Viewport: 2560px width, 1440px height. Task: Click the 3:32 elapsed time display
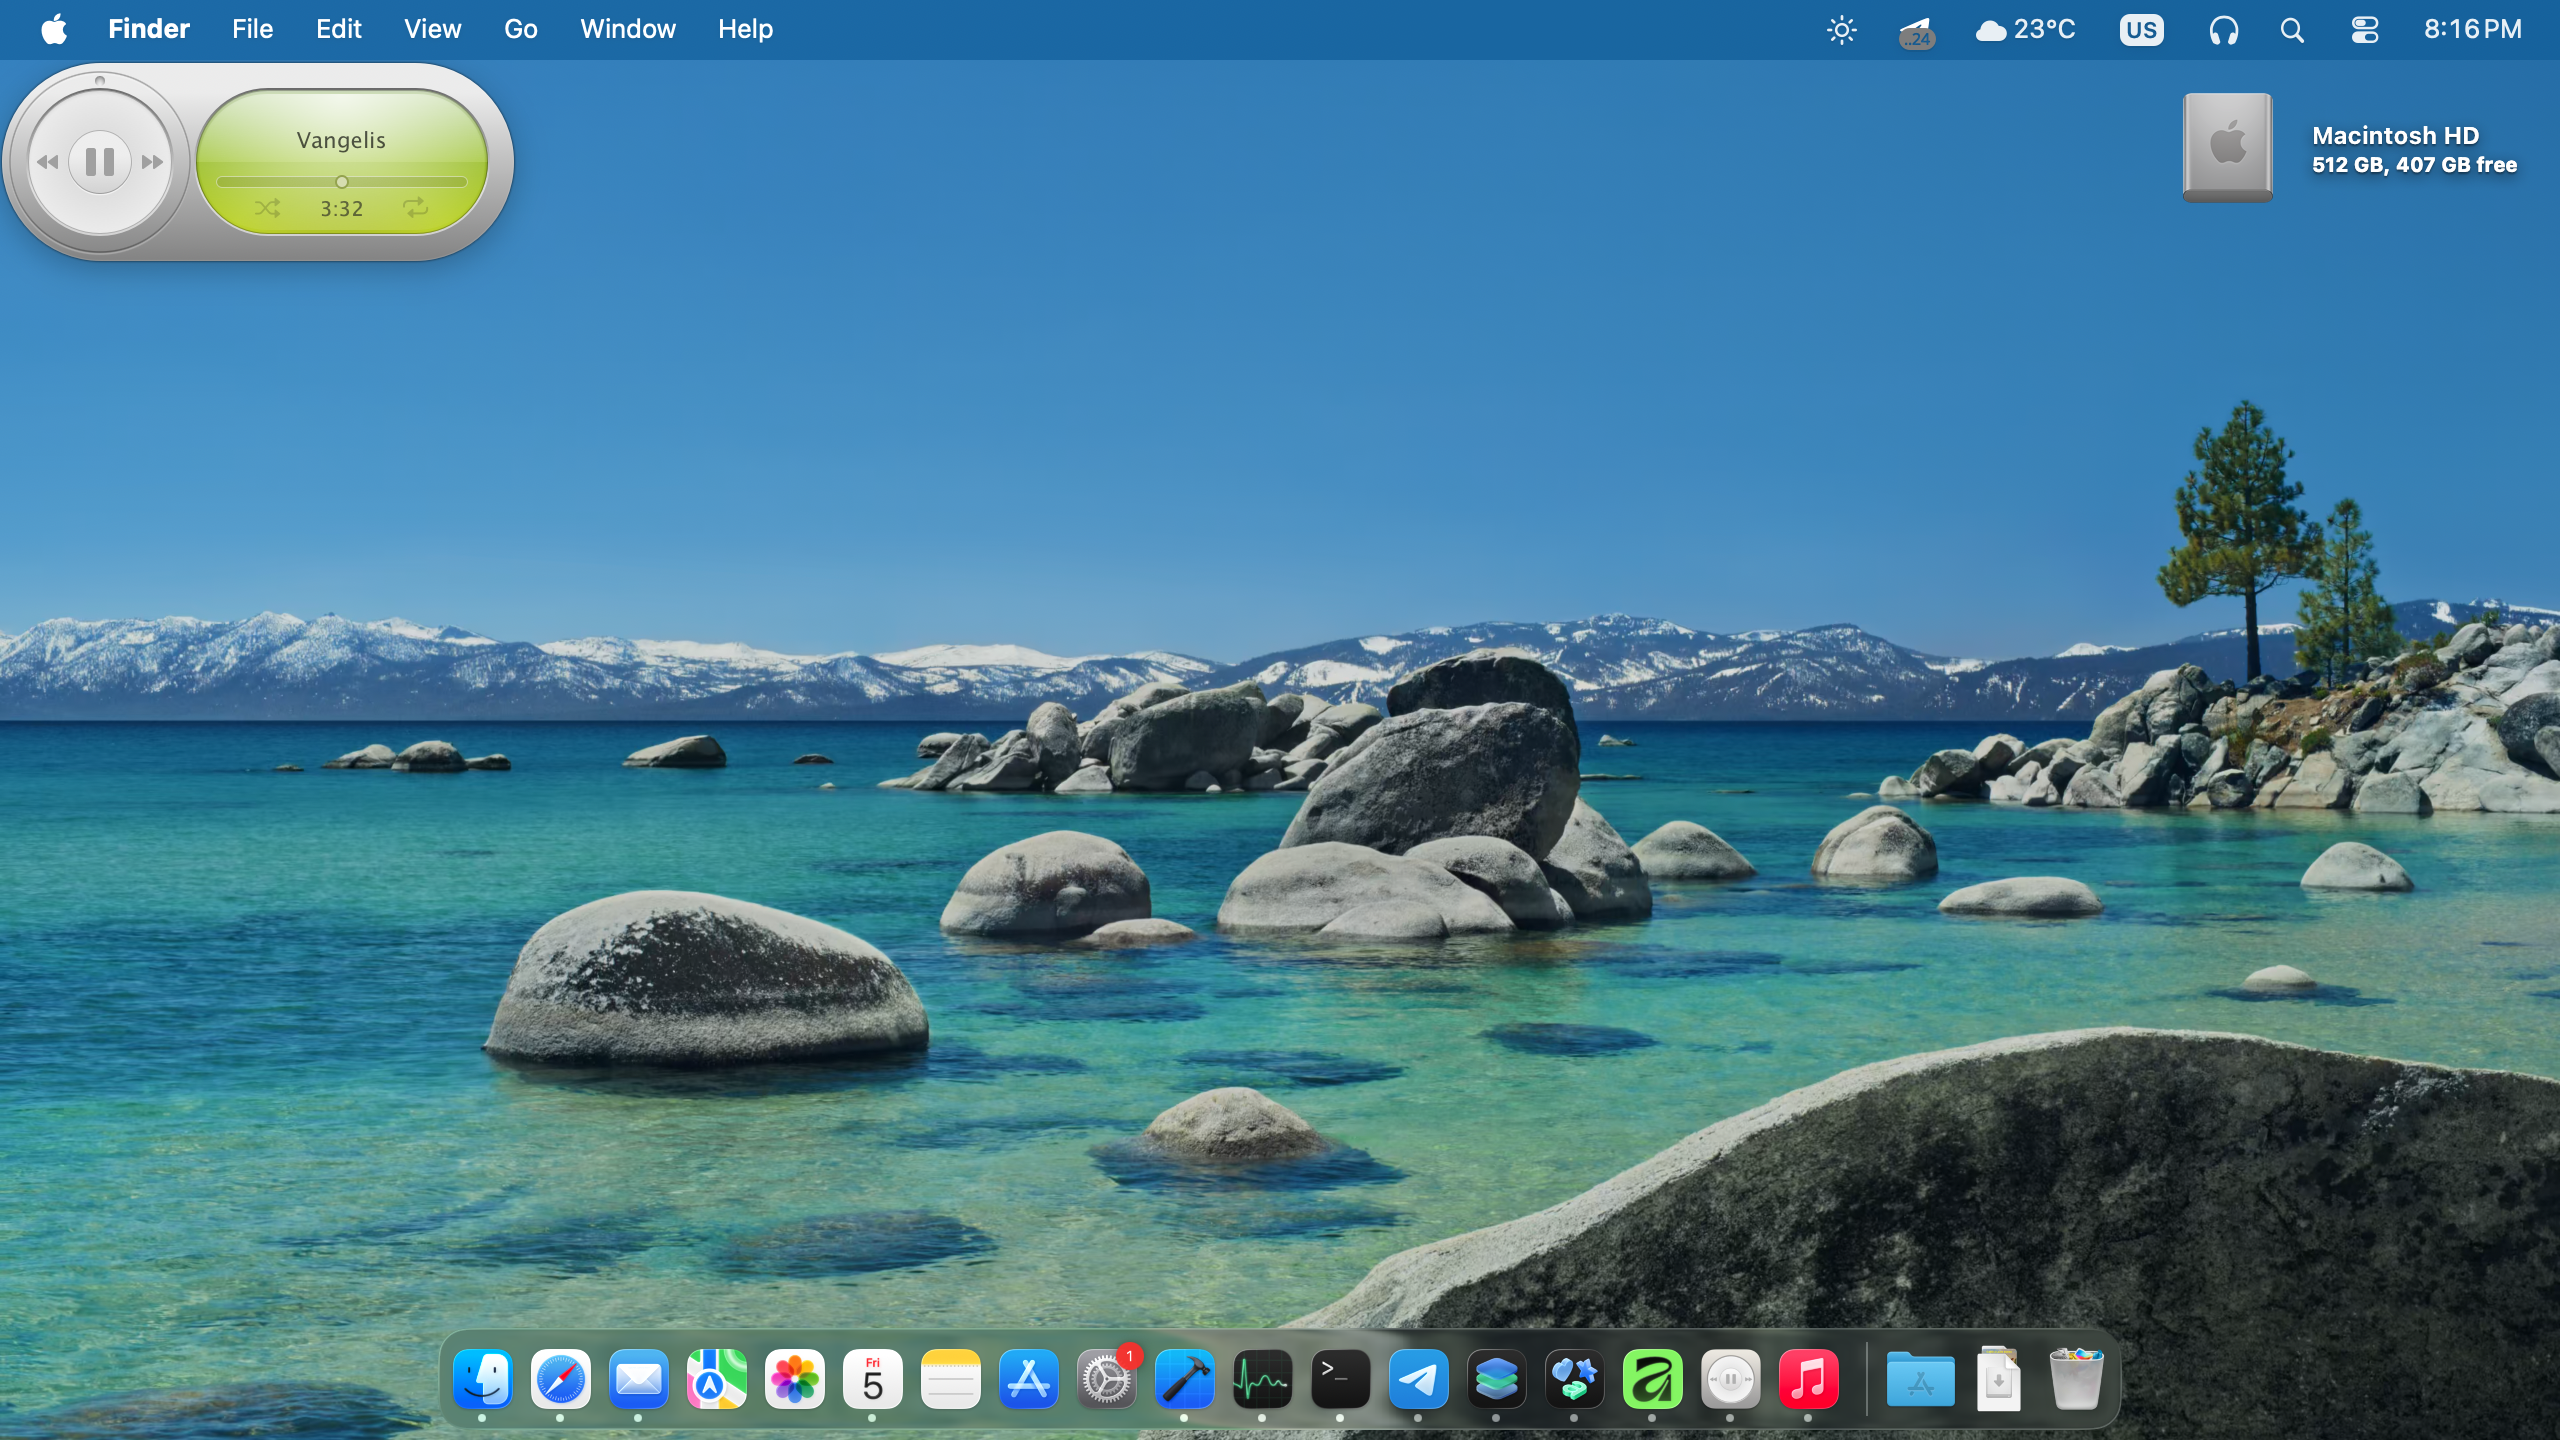341,209
